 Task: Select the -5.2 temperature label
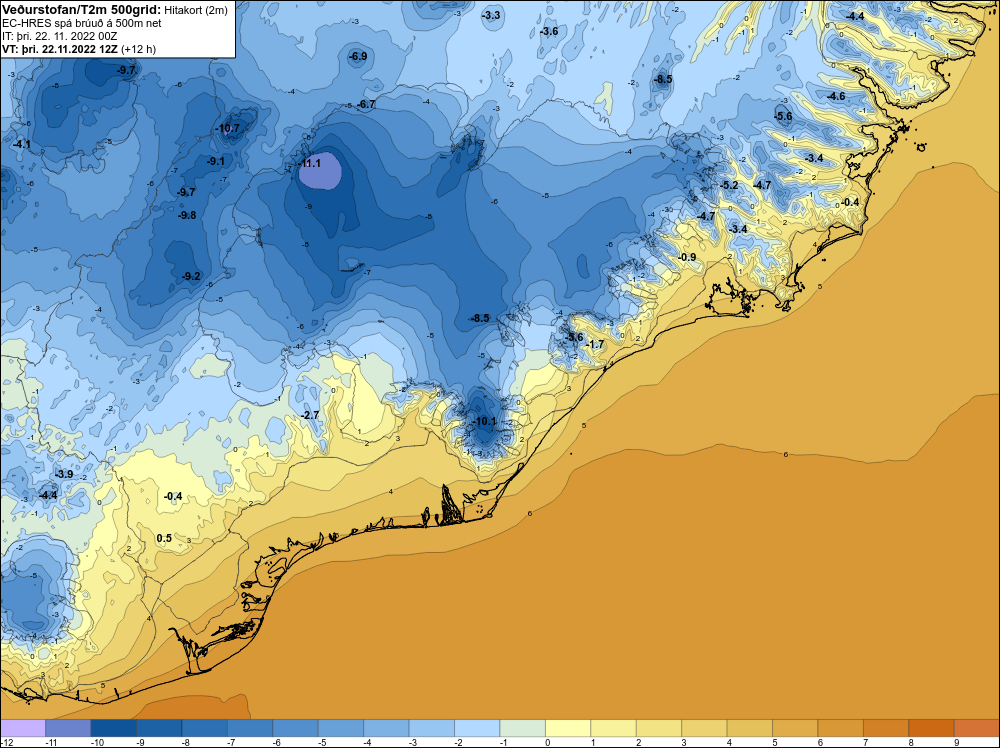729,185
